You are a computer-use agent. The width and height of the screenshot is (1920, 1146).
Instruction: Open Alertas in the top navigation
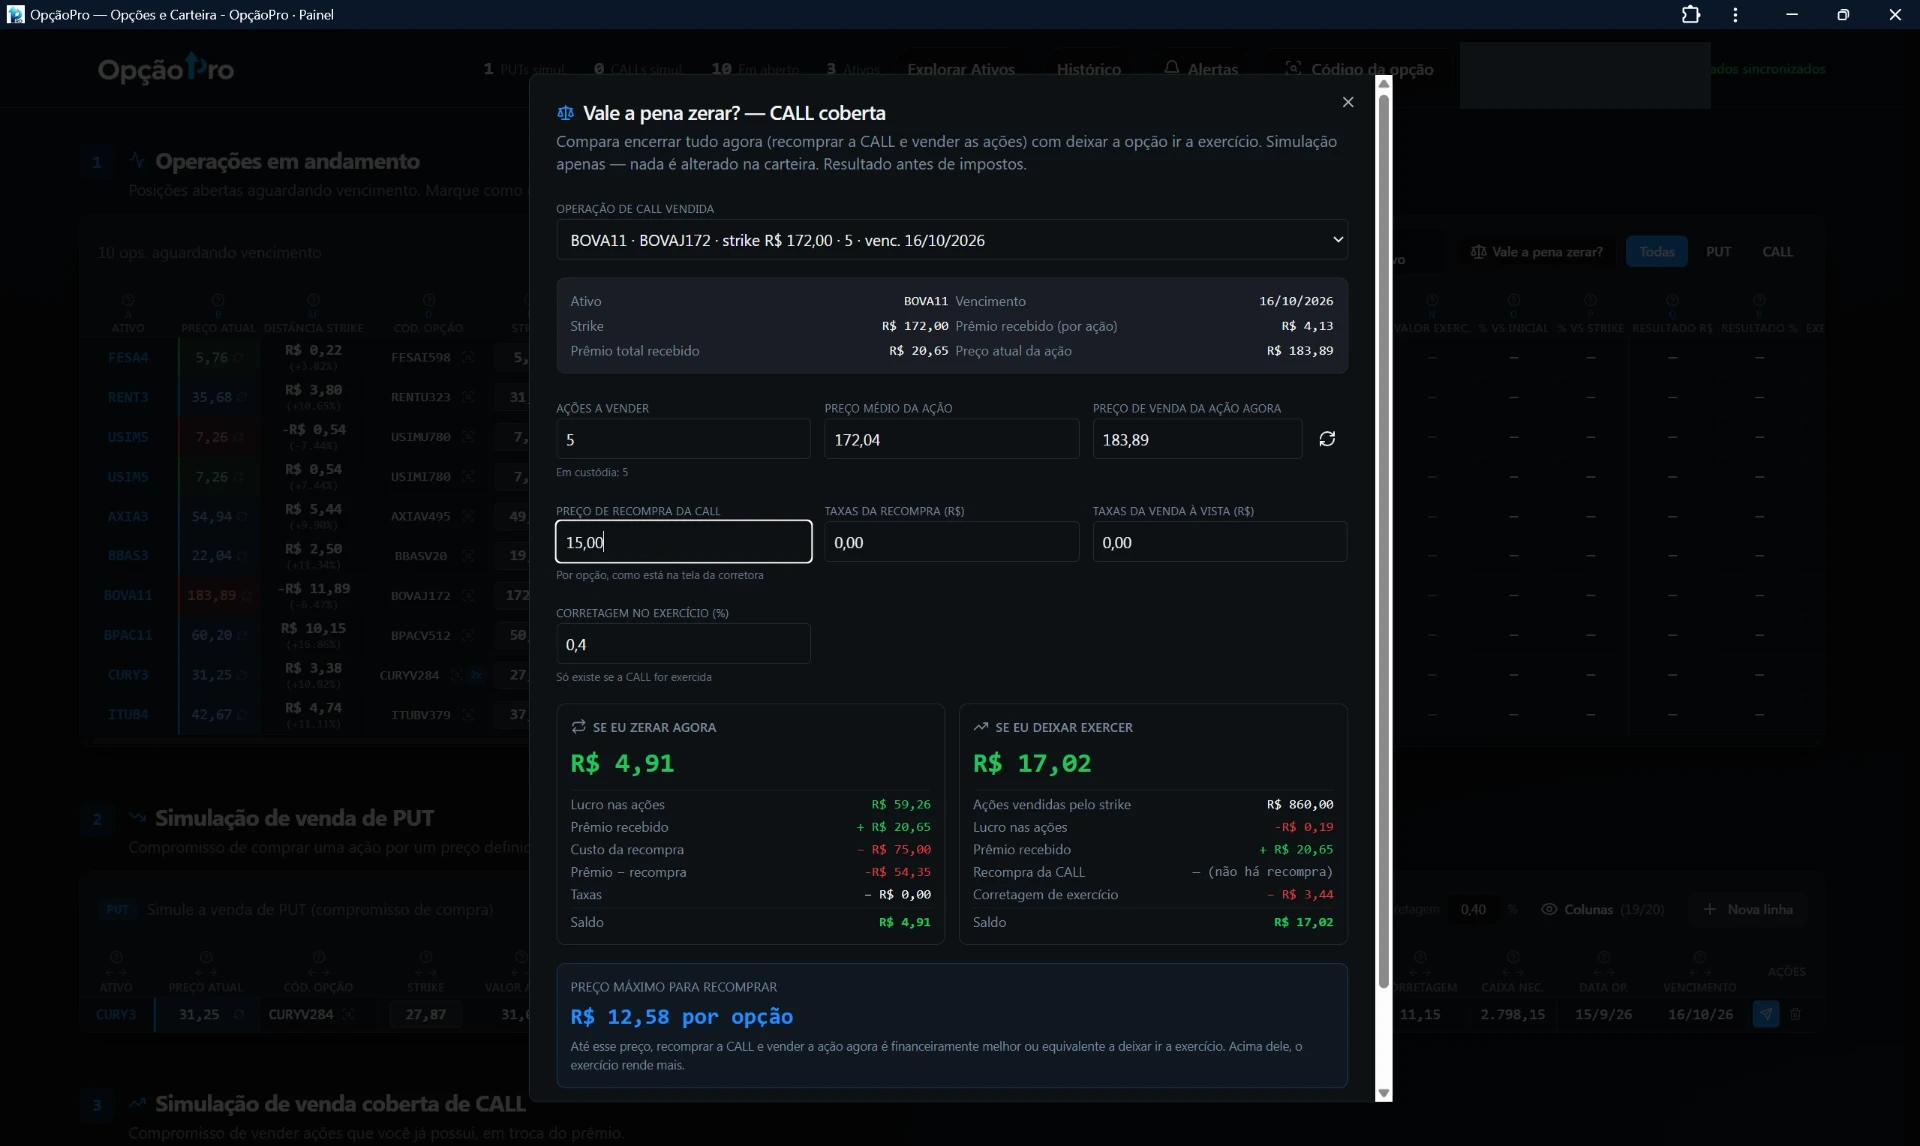click(1201, 69)
